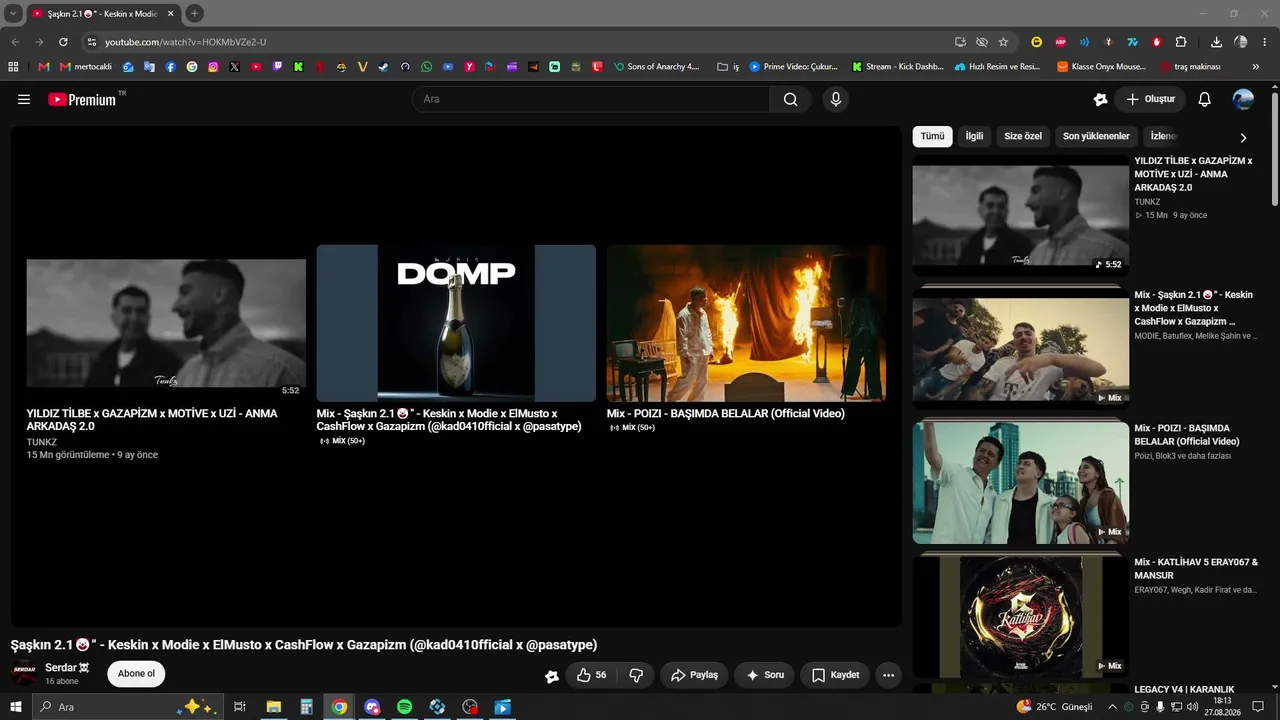Open the iş bookmarks folder

point(728,67)
